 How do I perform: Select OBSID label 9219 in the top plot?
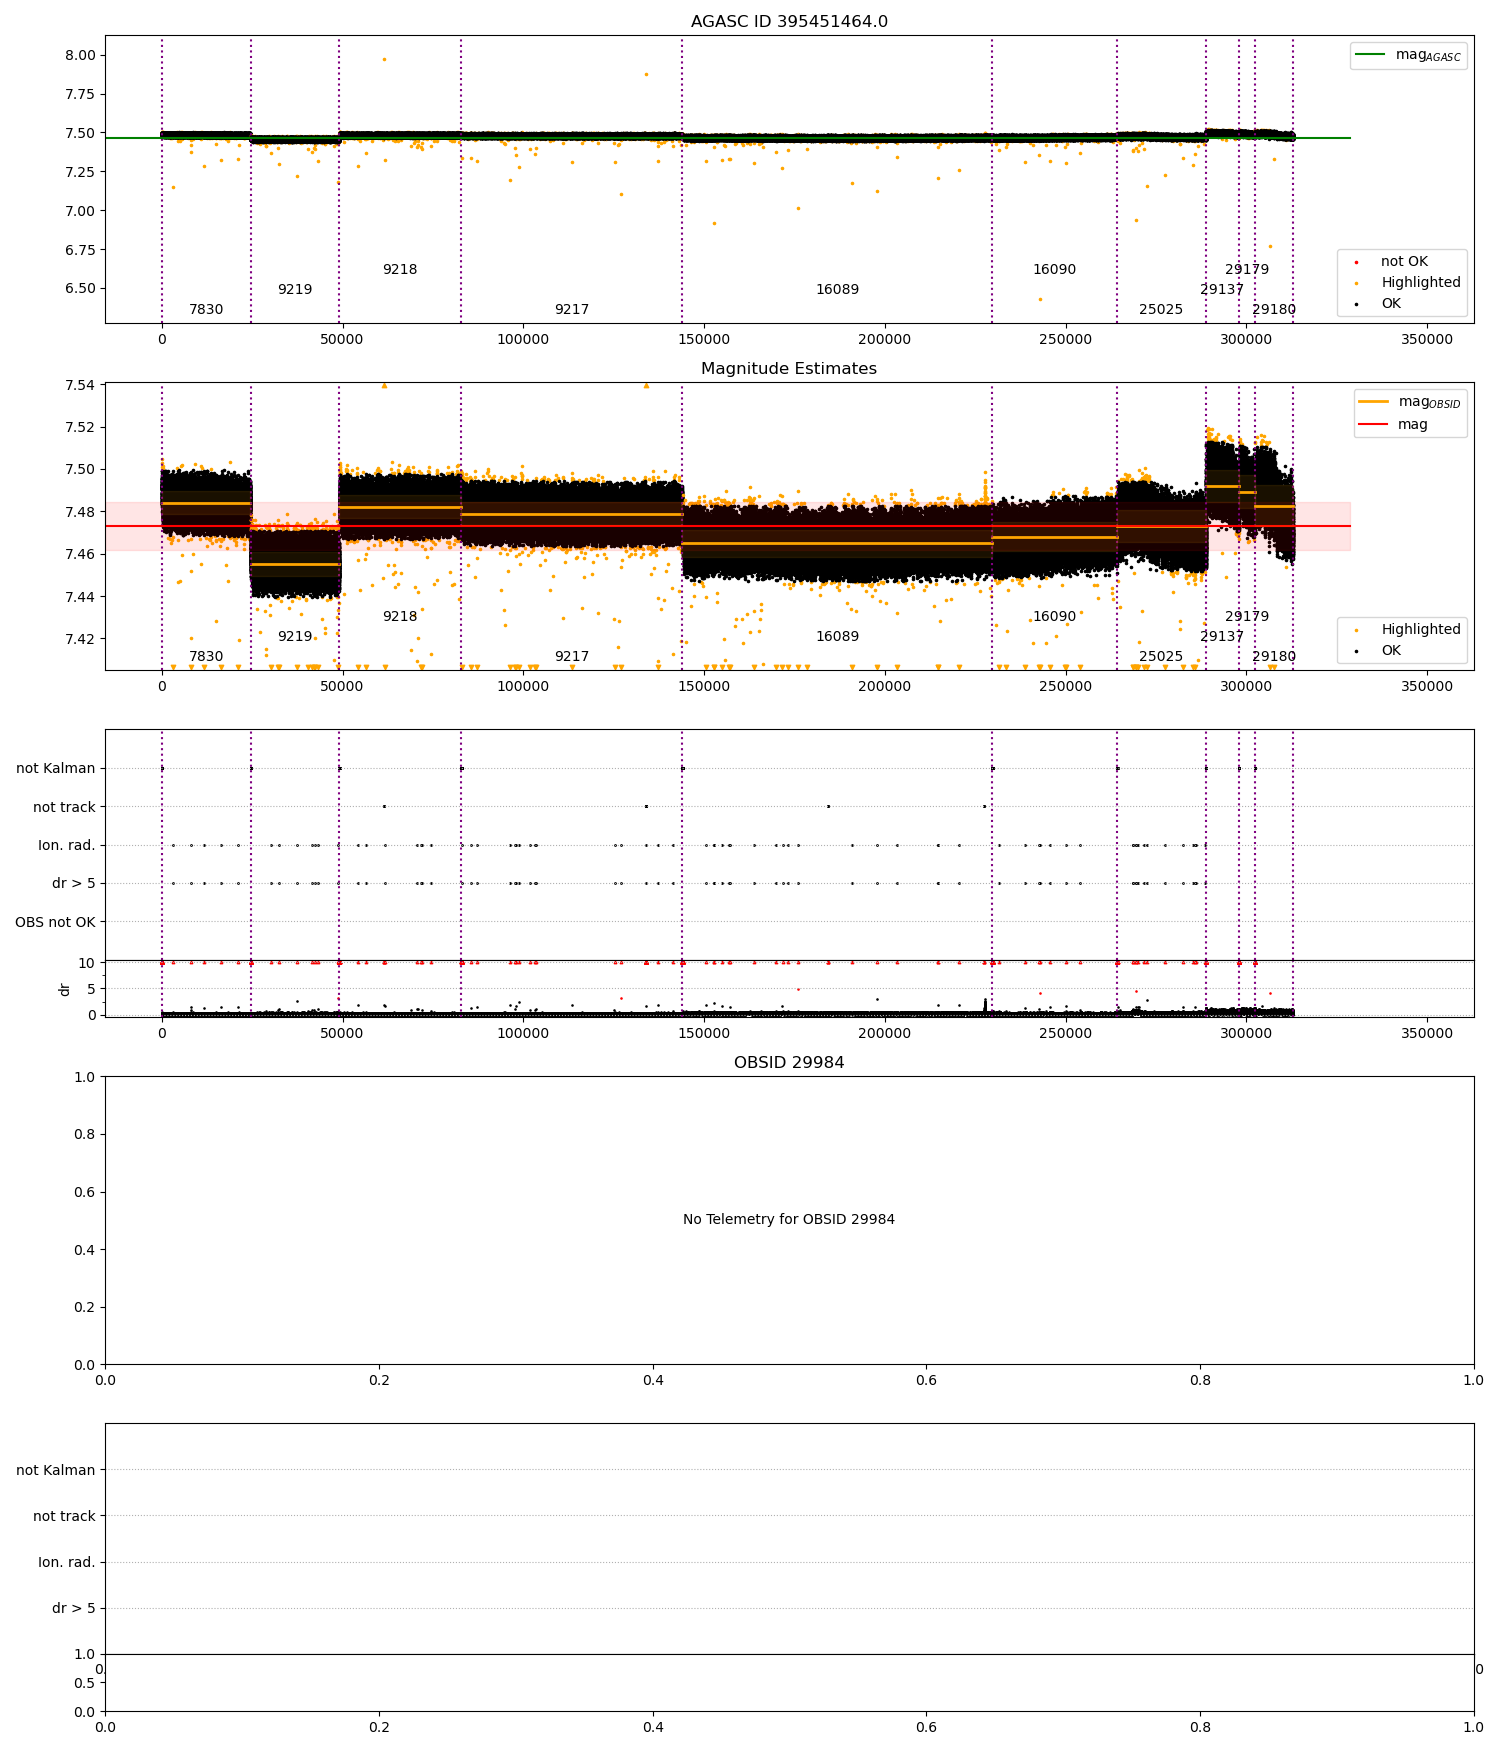coord(295,290)
